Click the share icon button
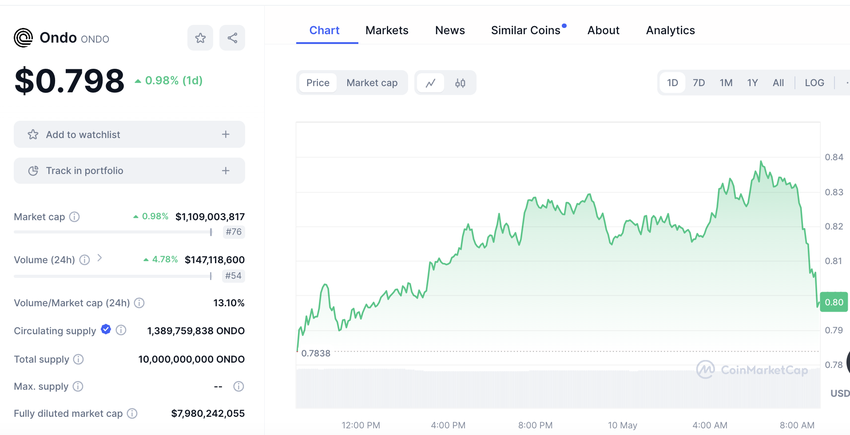 pos(232,38)
